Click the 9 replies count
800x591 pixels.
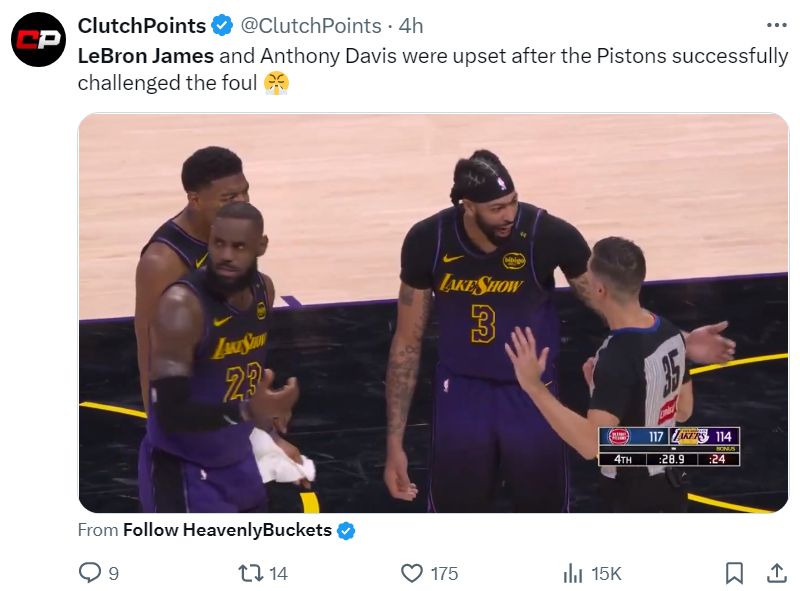(114, 573)
